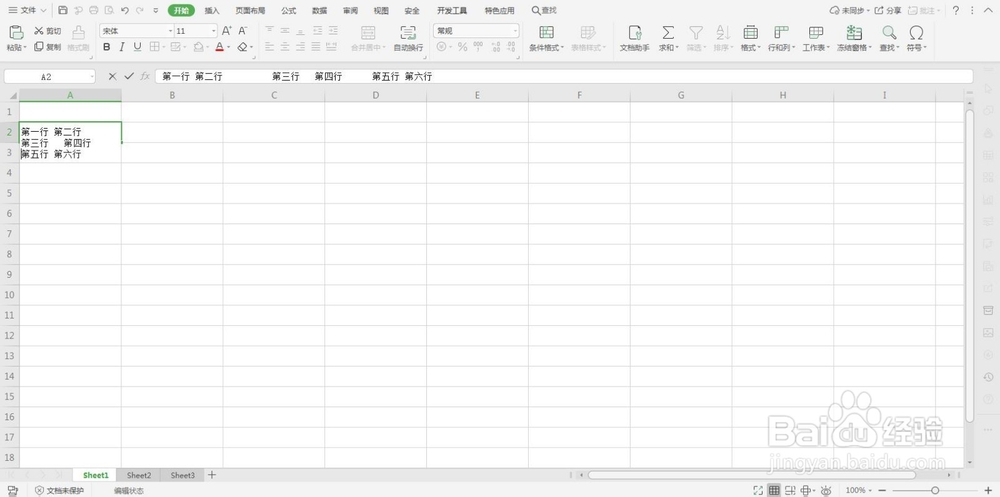
Task: Click the Worksheet (工作表) icon
Action: point(816,33)
